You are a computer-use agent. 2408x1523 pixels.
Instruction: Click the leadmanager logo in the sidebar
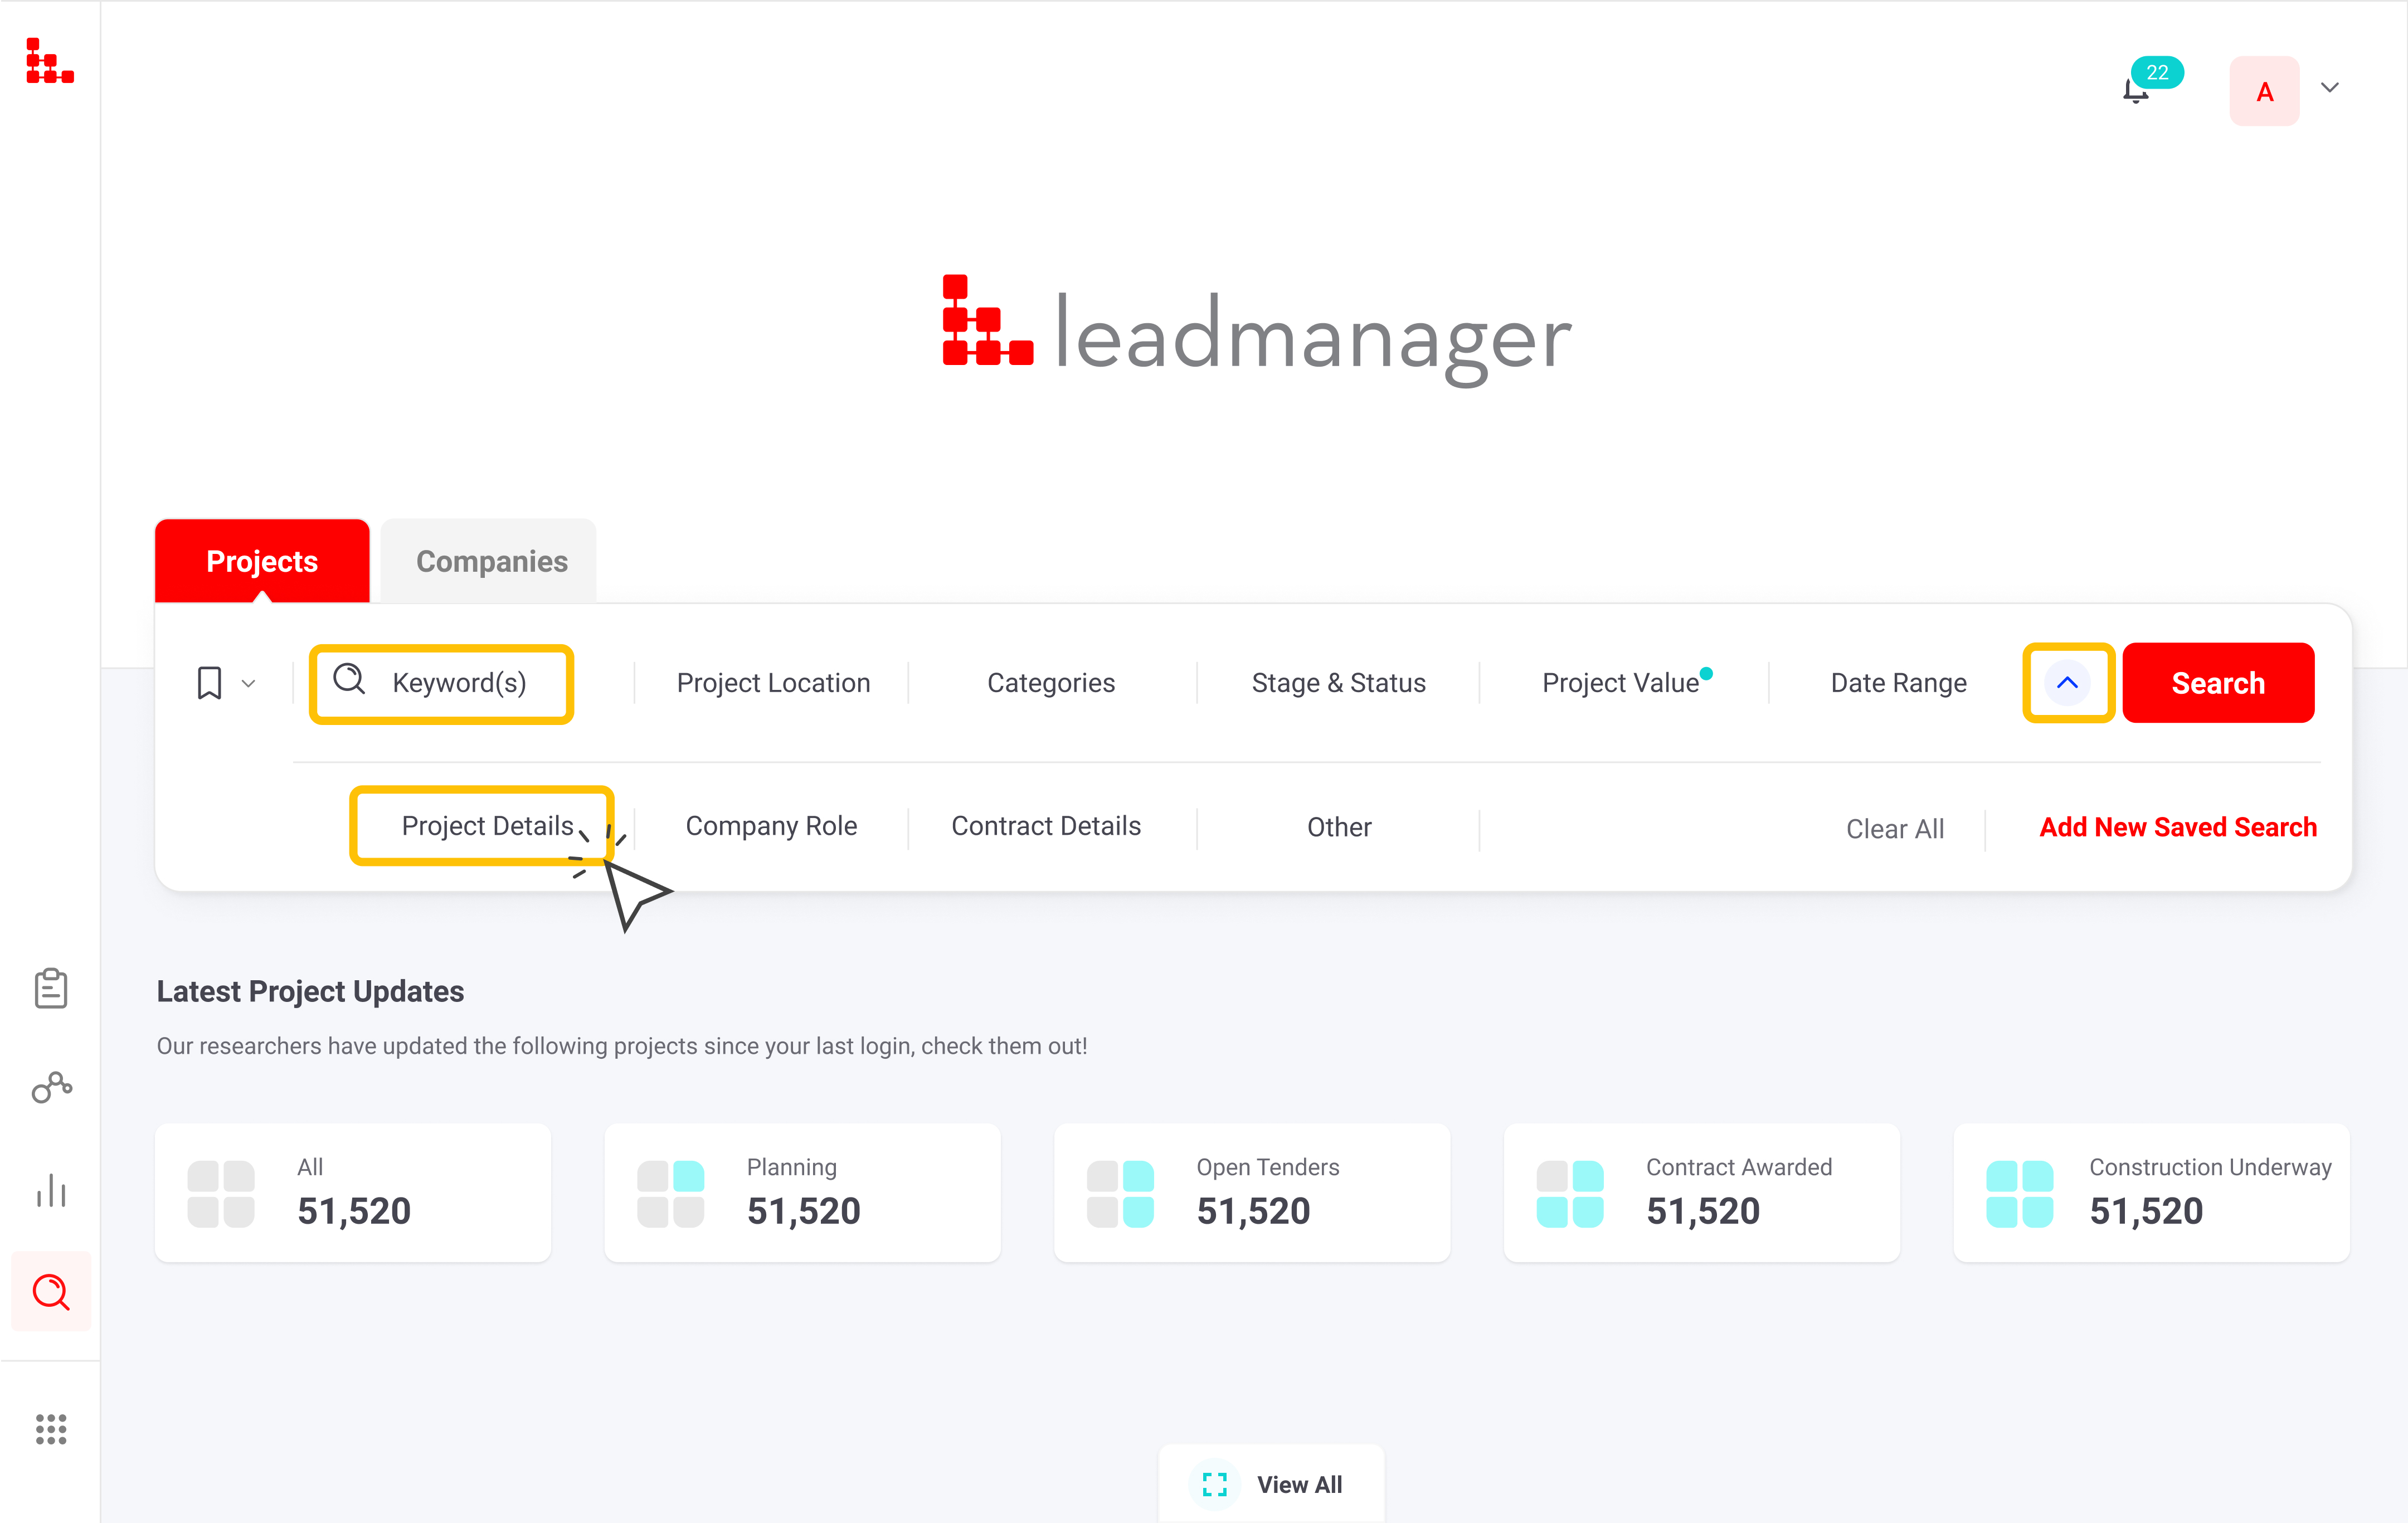[50, 61]
